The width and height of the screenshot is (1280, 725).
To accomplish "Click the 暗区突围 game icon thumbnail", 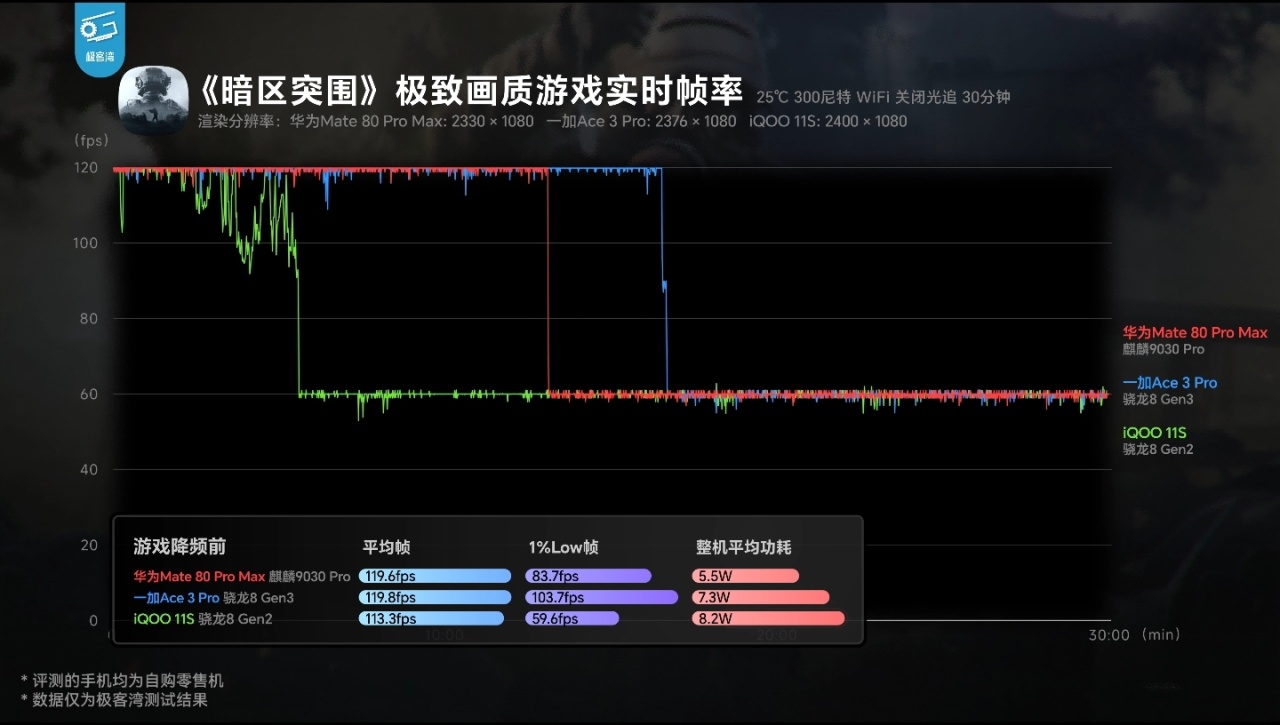I will pos(153,99).
